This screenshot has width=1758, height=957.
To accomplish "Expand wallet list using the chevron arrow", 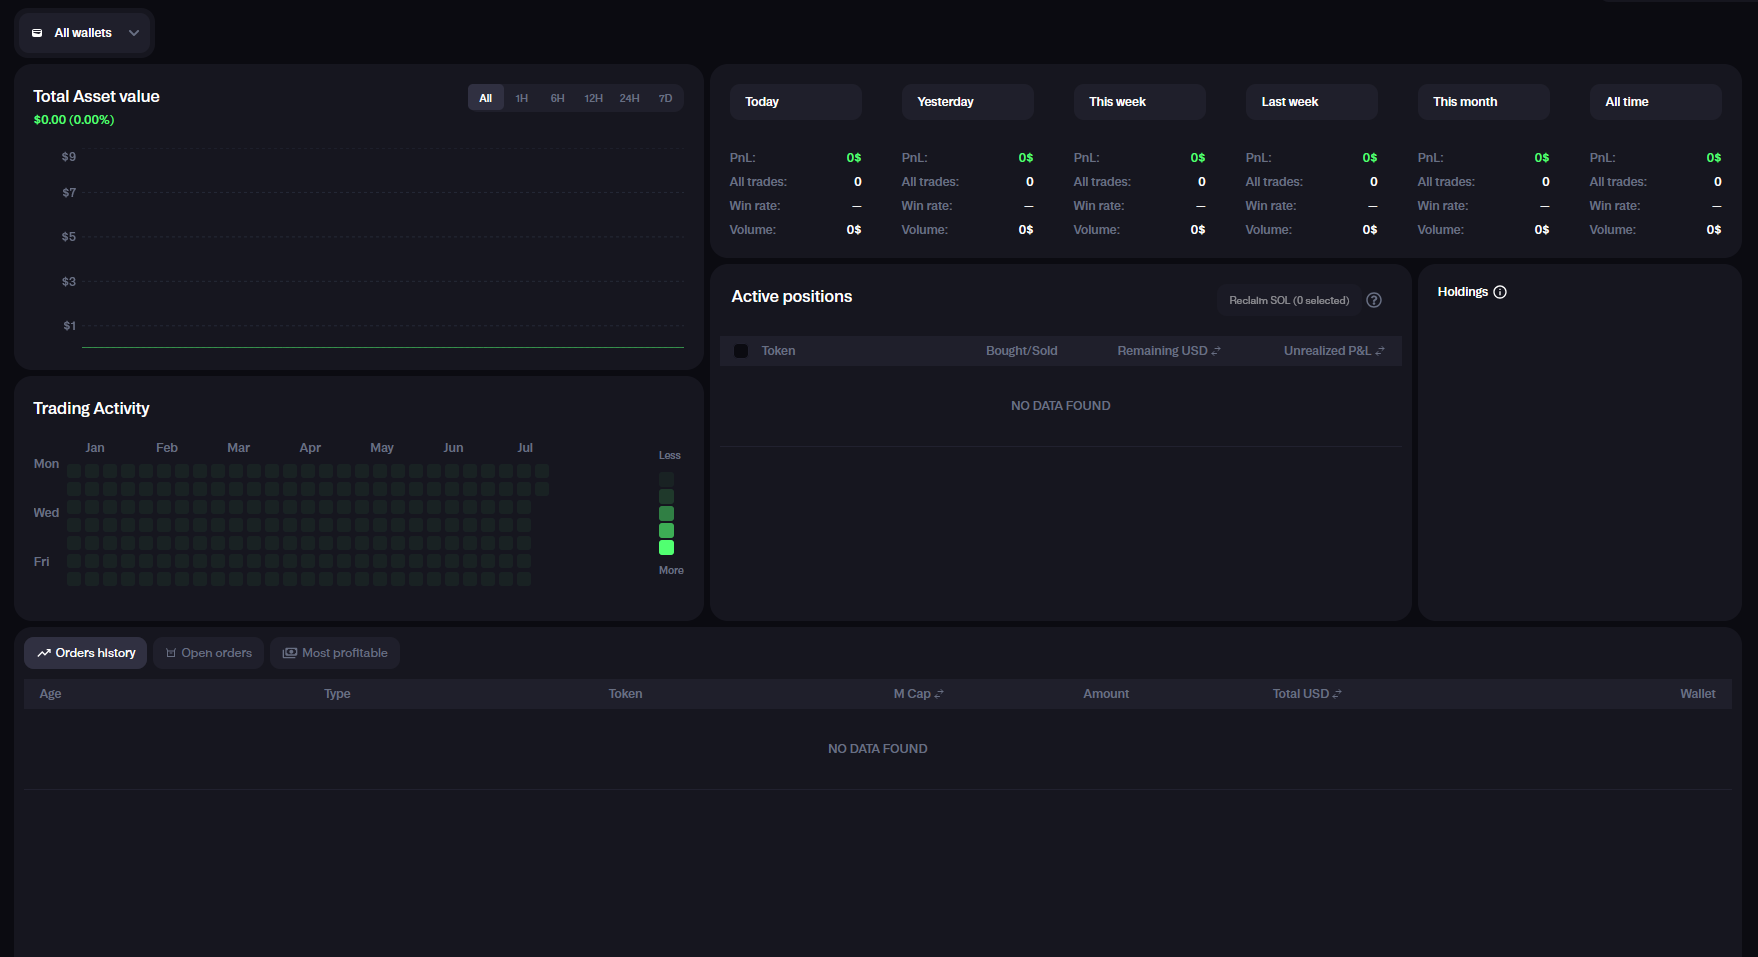I will 134,33.
